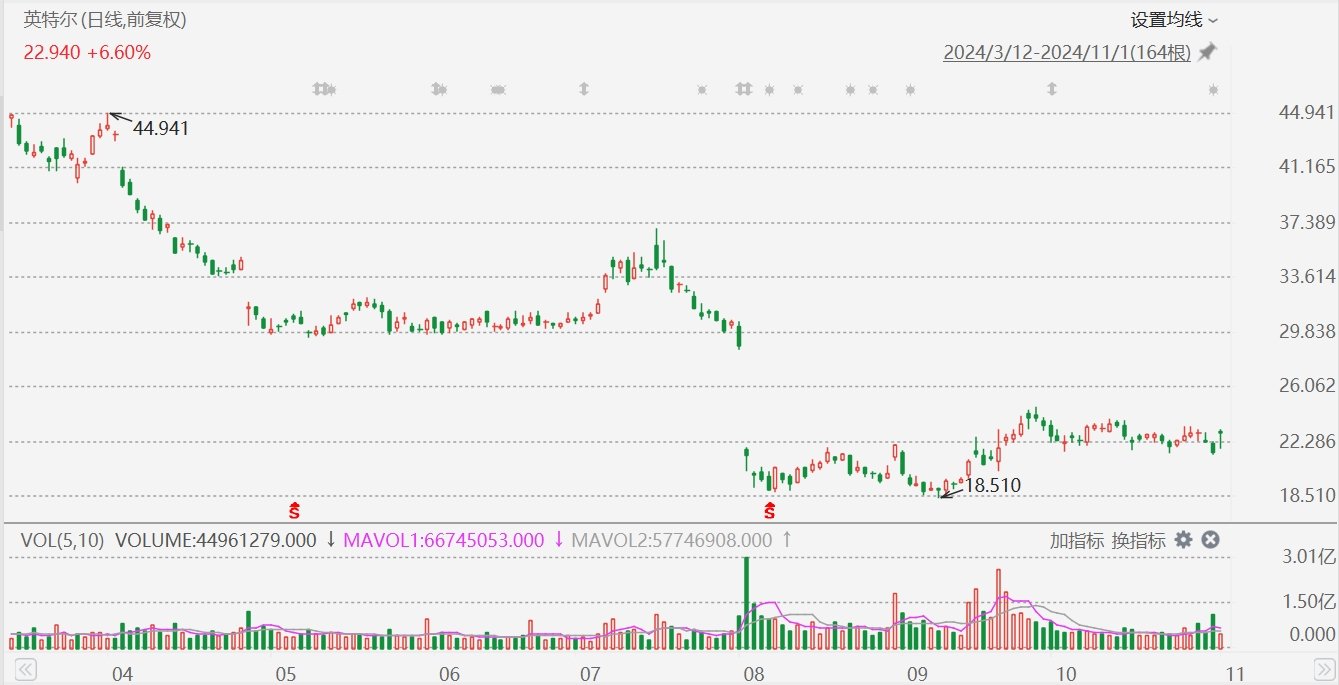The height and width of the screenshot is (685, 1339).
Task: Click the double-arrow event marker above July
Action: coord(583,90)
